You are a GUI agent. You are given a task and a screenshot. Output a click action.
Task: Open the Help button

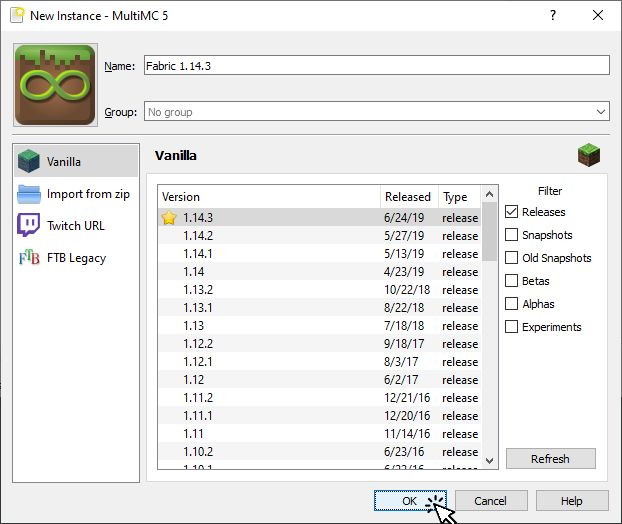click(x=572, y=501)
